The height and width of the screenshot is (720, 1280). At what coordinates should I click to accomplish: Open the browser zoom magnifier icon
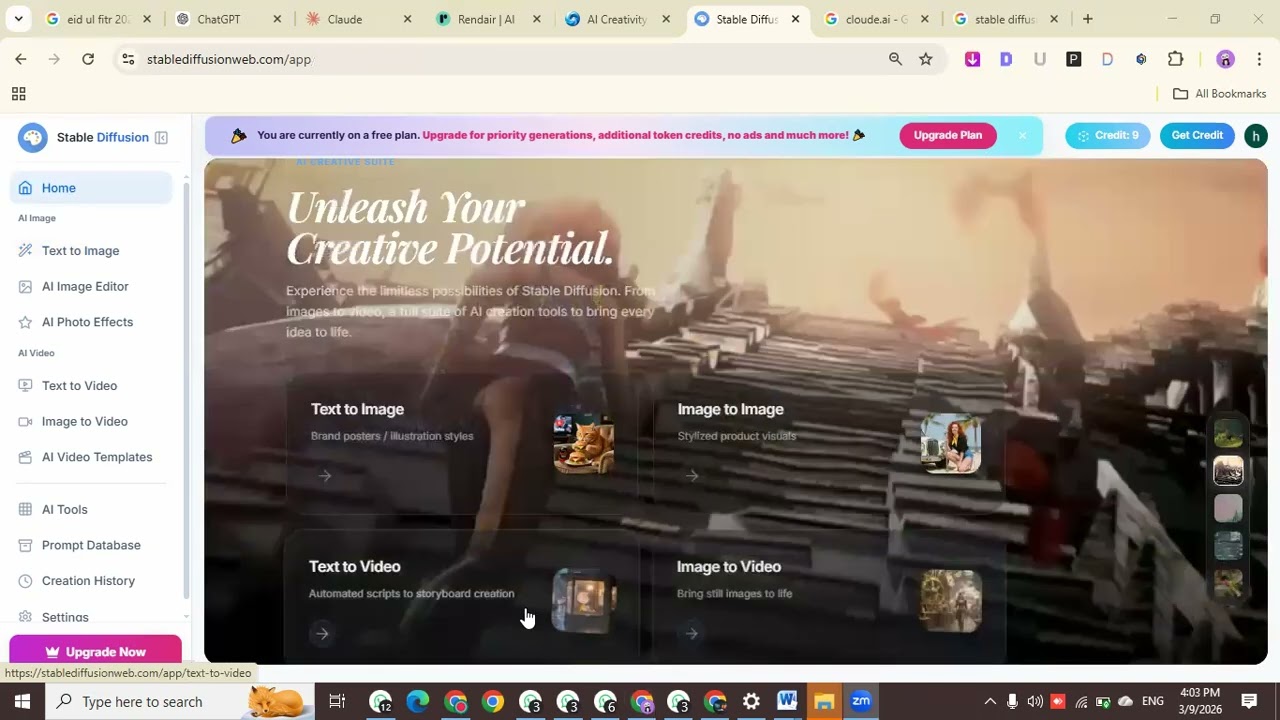coord(896,59)
